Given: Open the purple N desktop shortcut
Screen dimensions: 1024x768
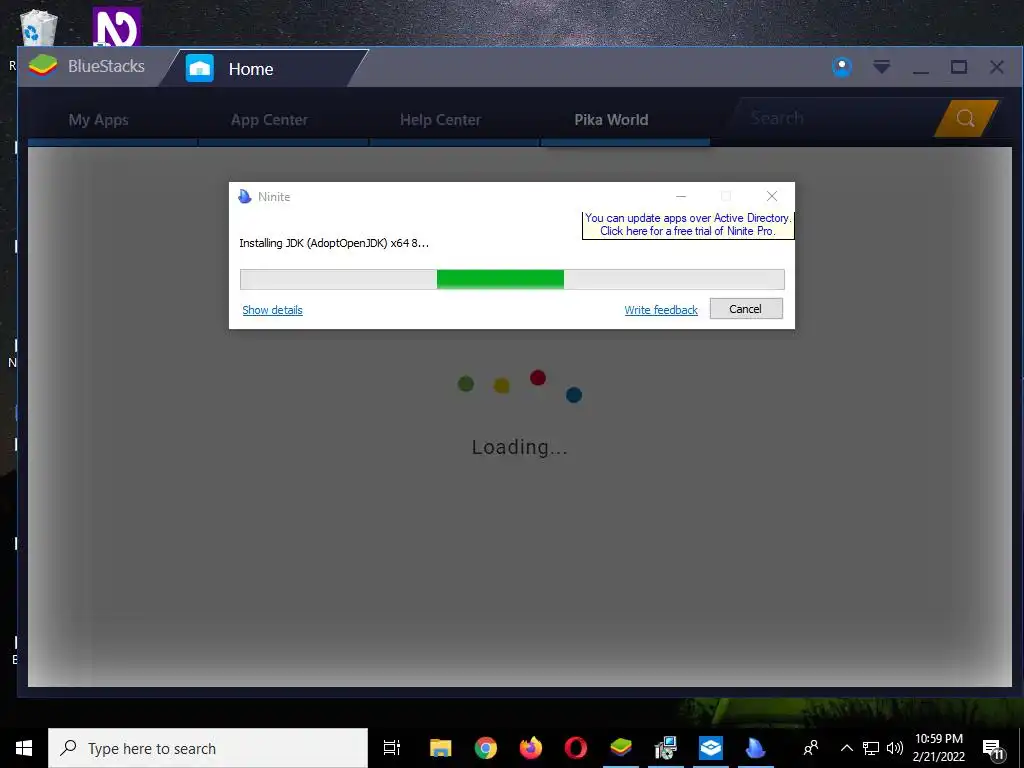Looking at the screenshot, I should 117,27.
